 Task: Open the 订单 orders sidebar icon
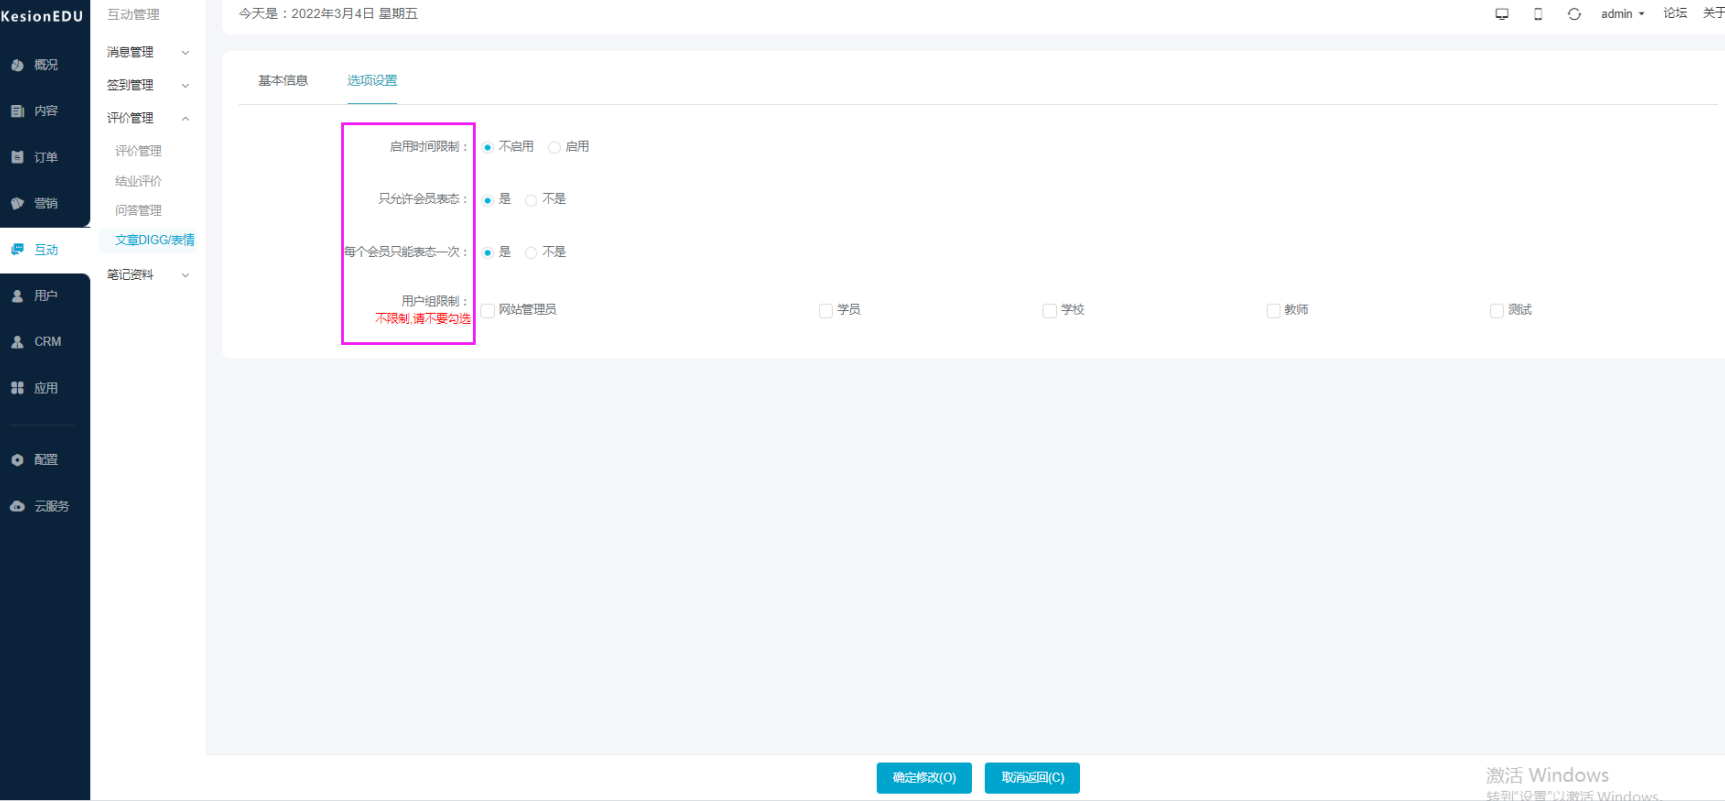[18, 157]
